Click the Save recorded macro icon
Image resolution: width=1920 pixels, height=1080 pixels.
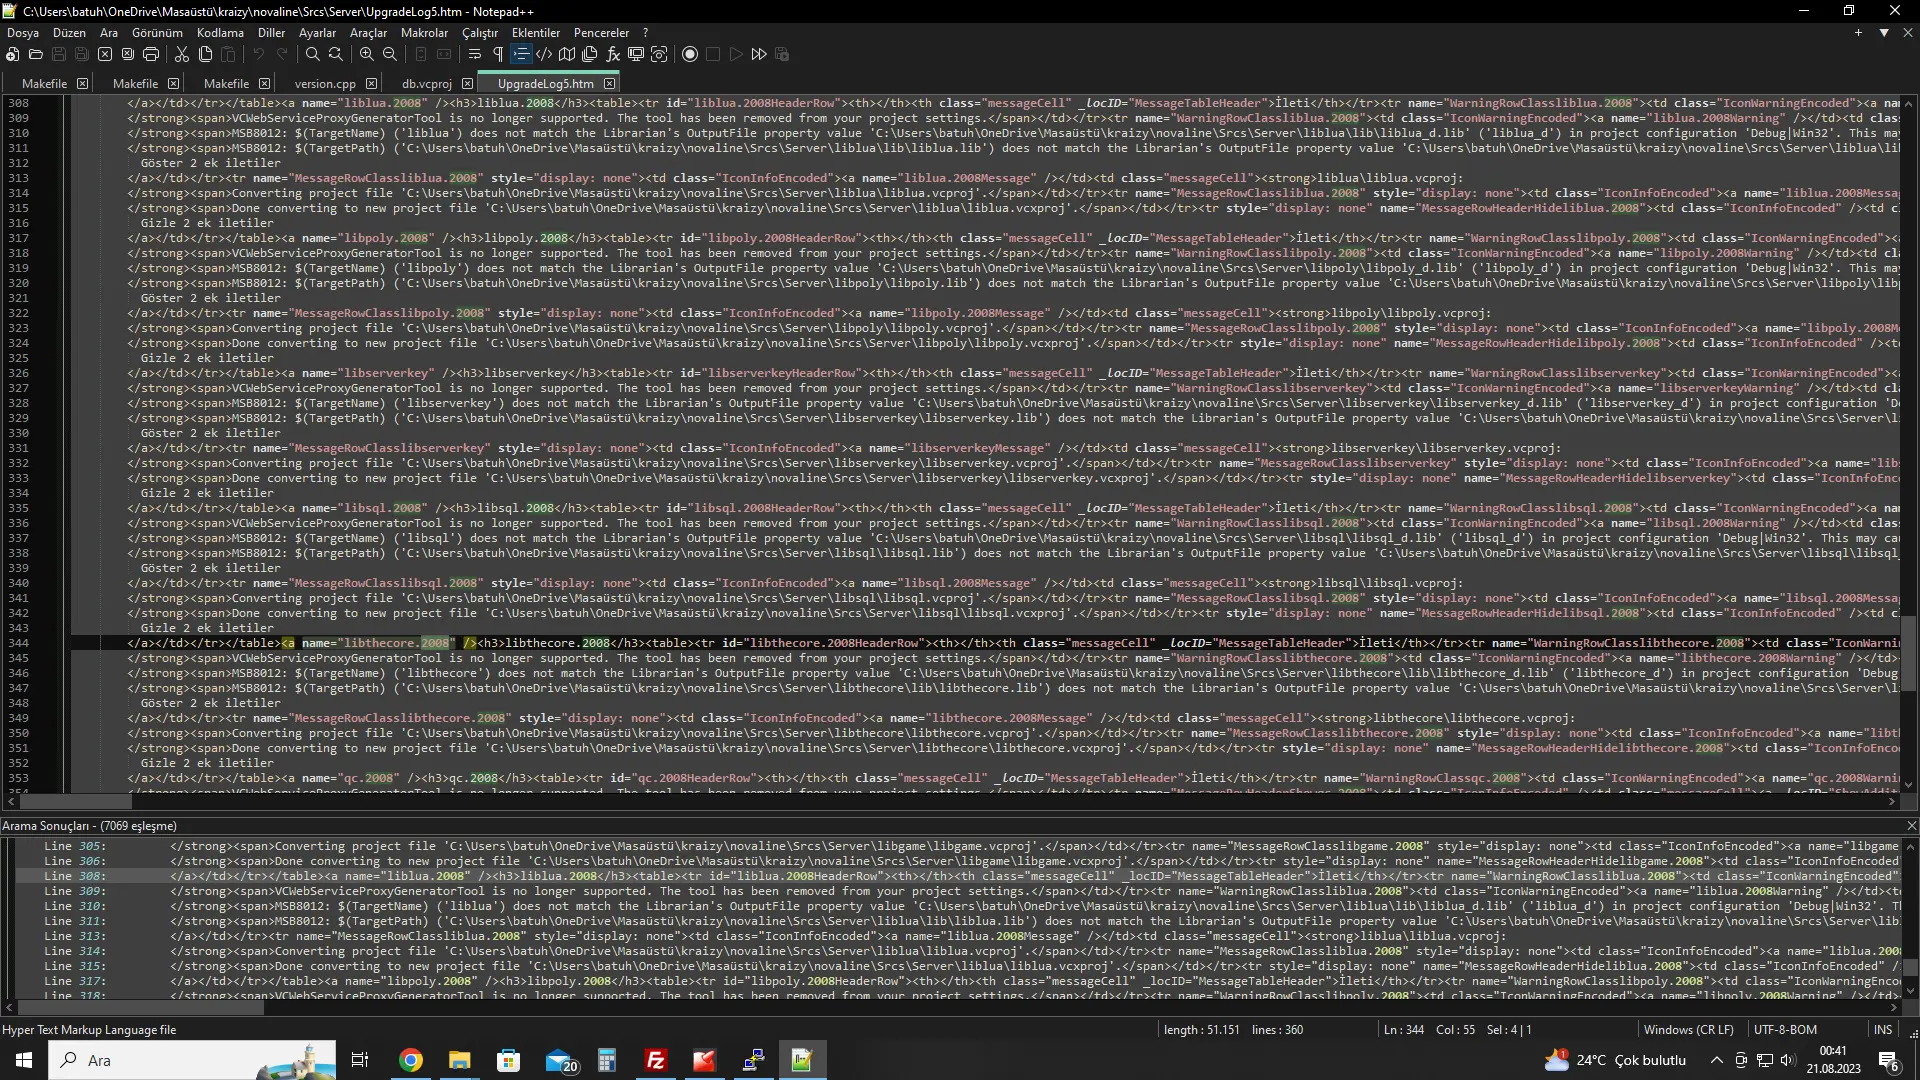tap(782, 54)
